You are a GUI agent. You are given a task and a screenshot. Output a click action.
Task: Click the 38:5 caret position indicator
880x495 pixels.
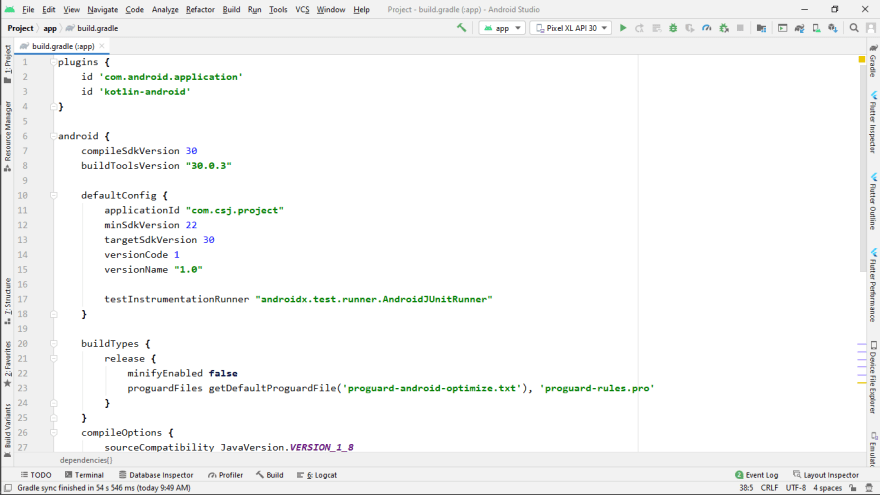pos(746,488)
